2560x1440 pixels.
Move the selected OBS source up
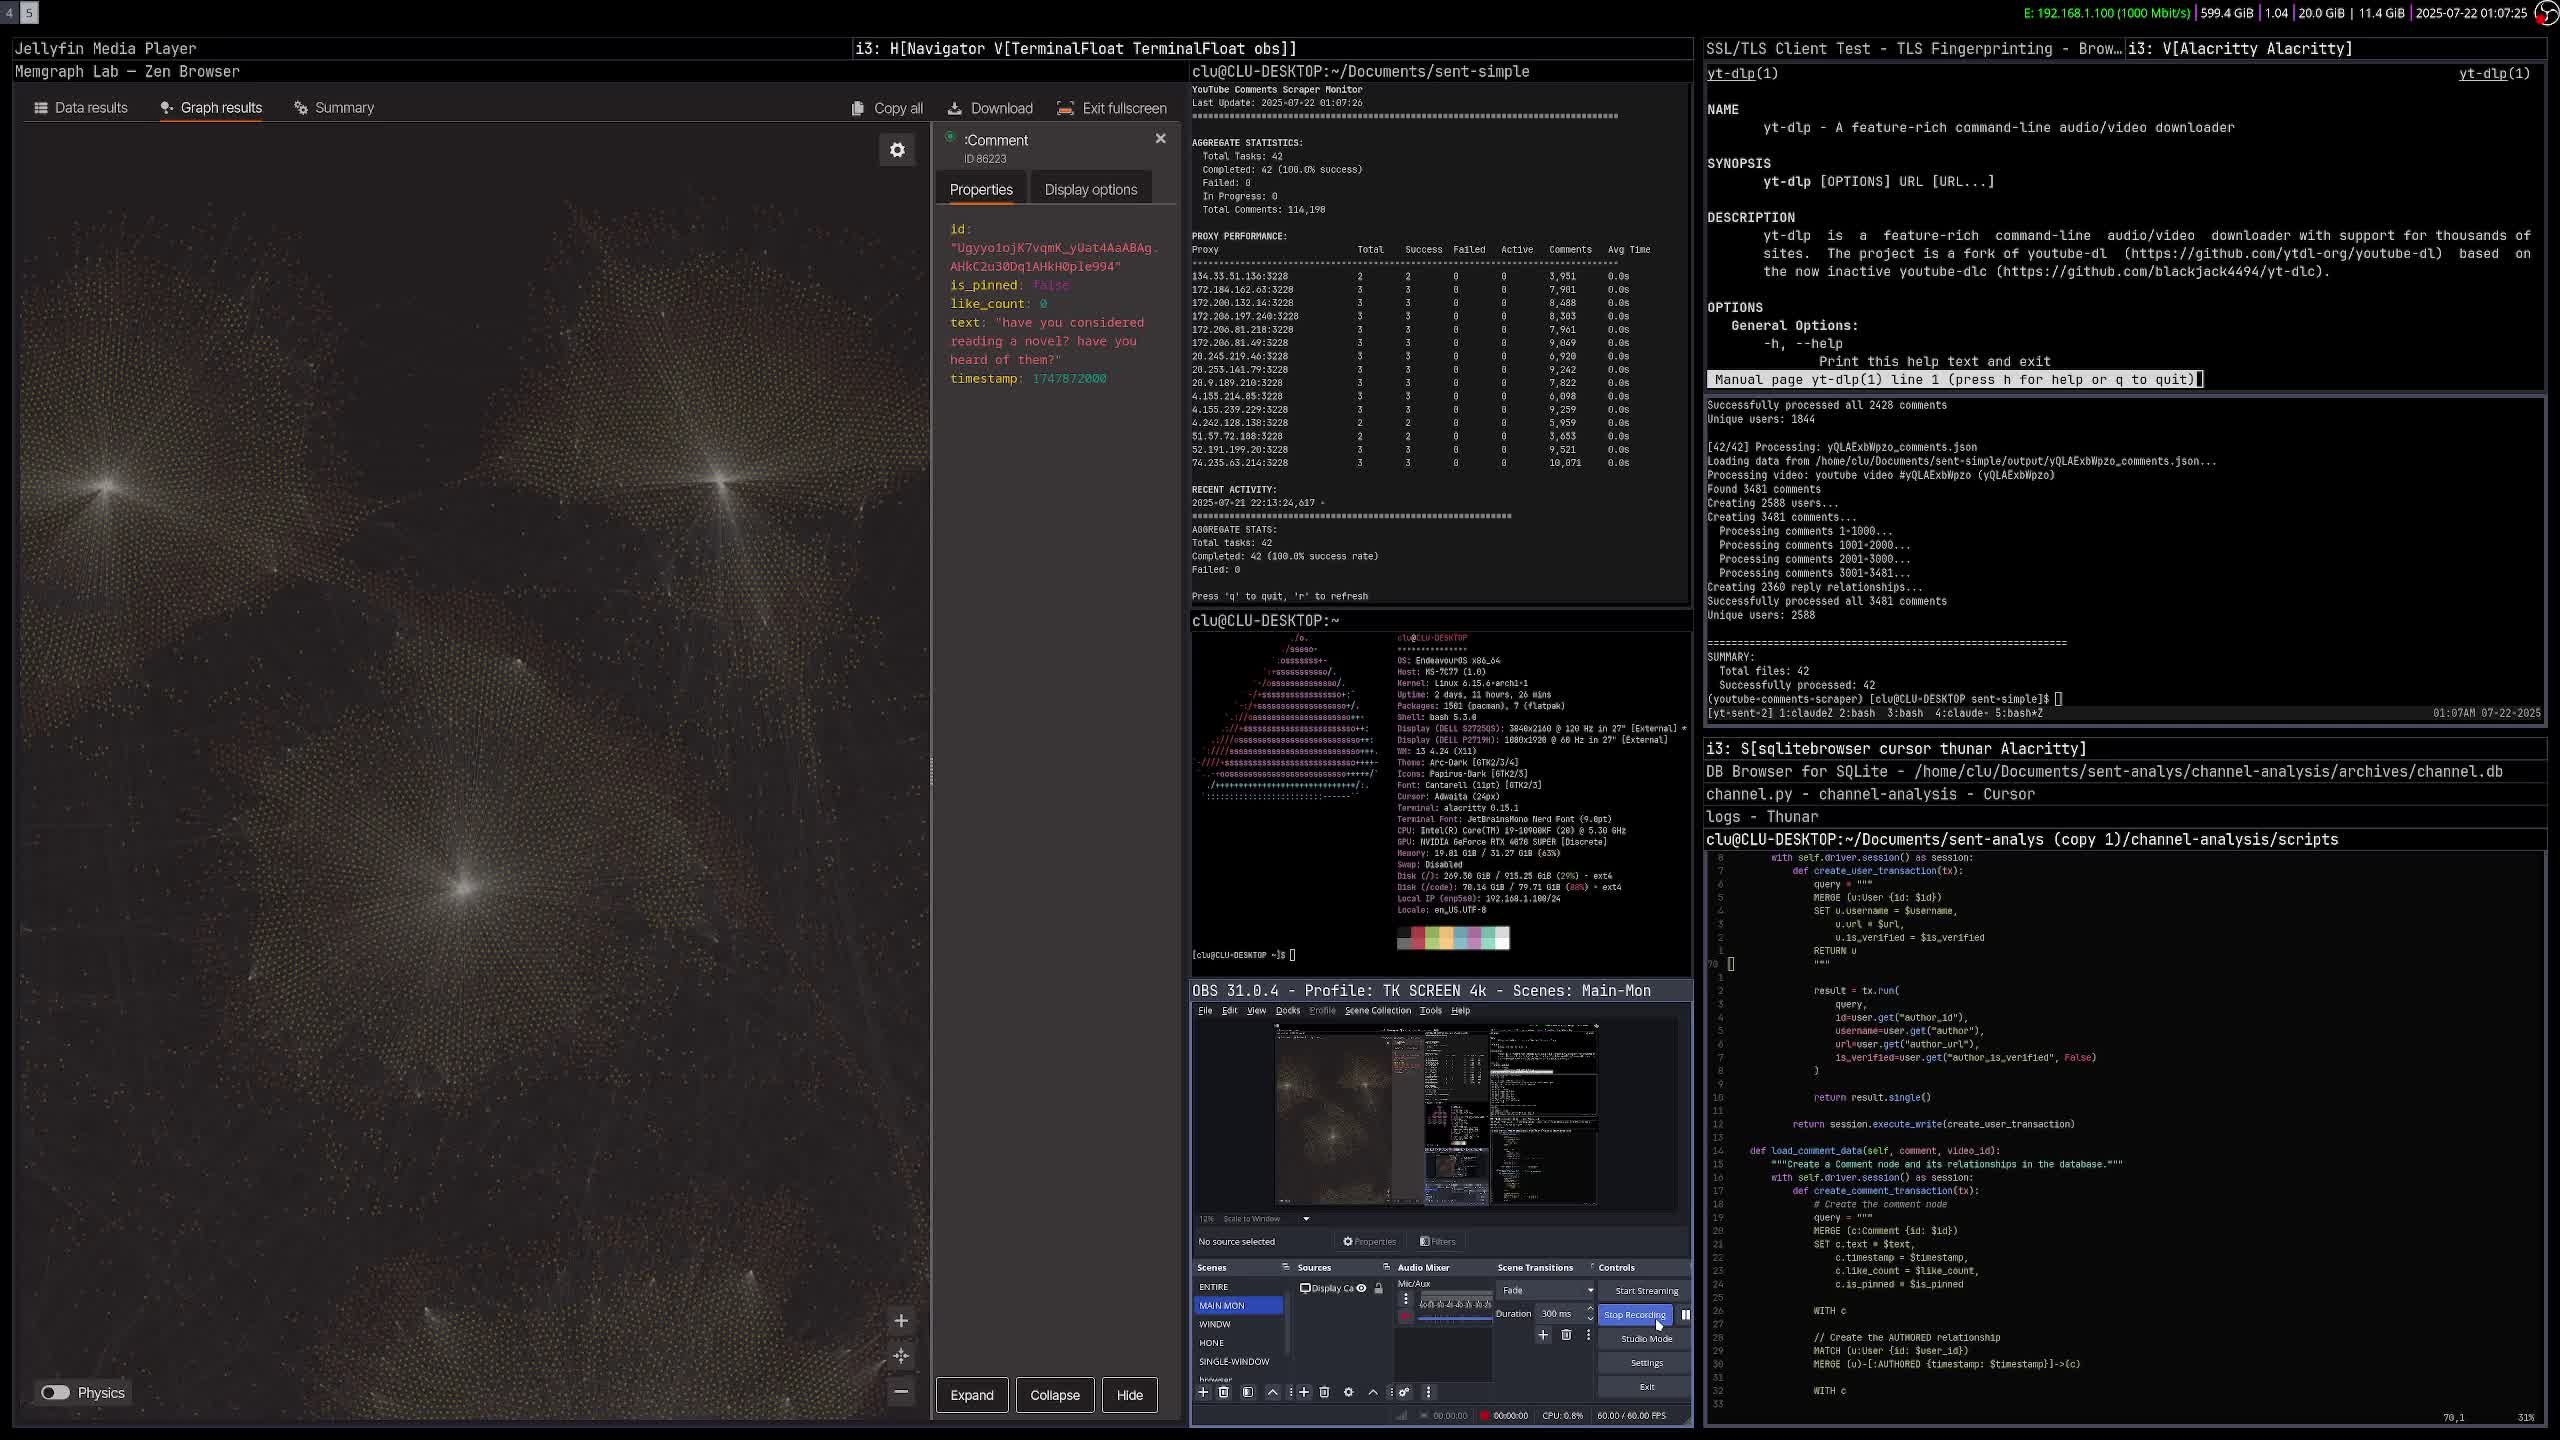(x=1373, y=1392)
